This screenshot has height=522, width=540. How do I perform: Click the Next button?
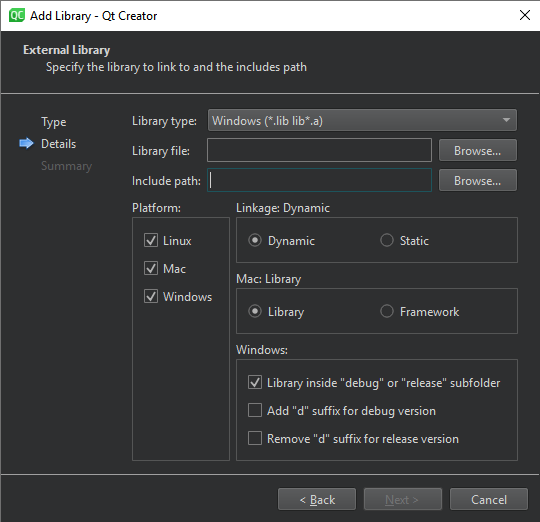(403, 499)
